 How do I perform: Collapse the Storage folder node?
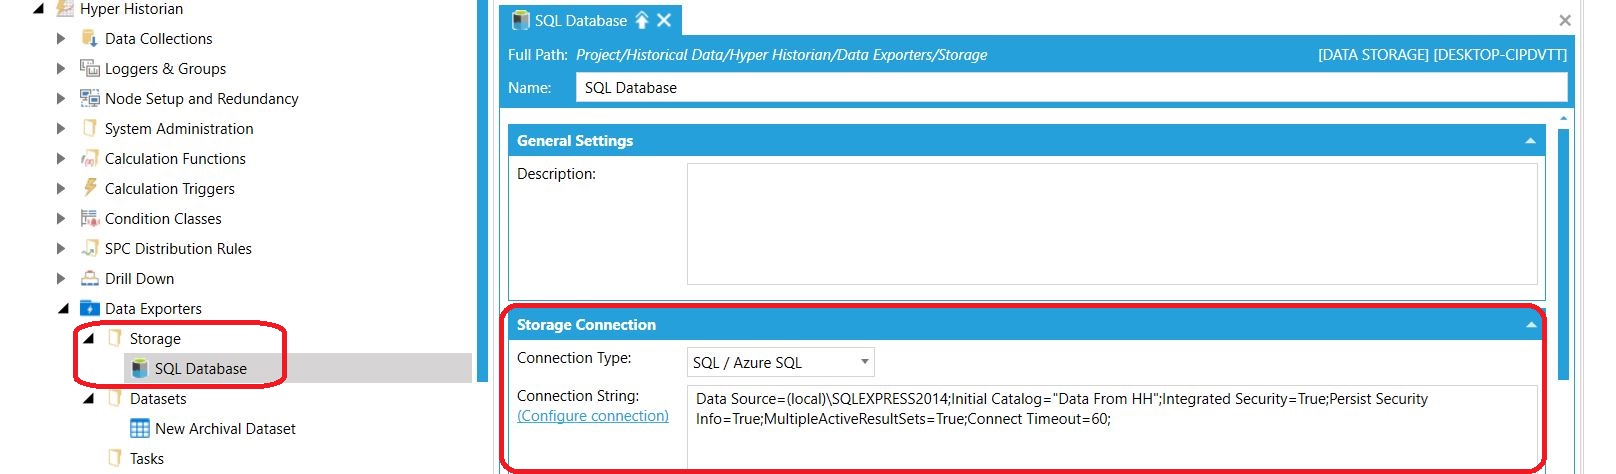pyautogui.click(x=88, y=339)
